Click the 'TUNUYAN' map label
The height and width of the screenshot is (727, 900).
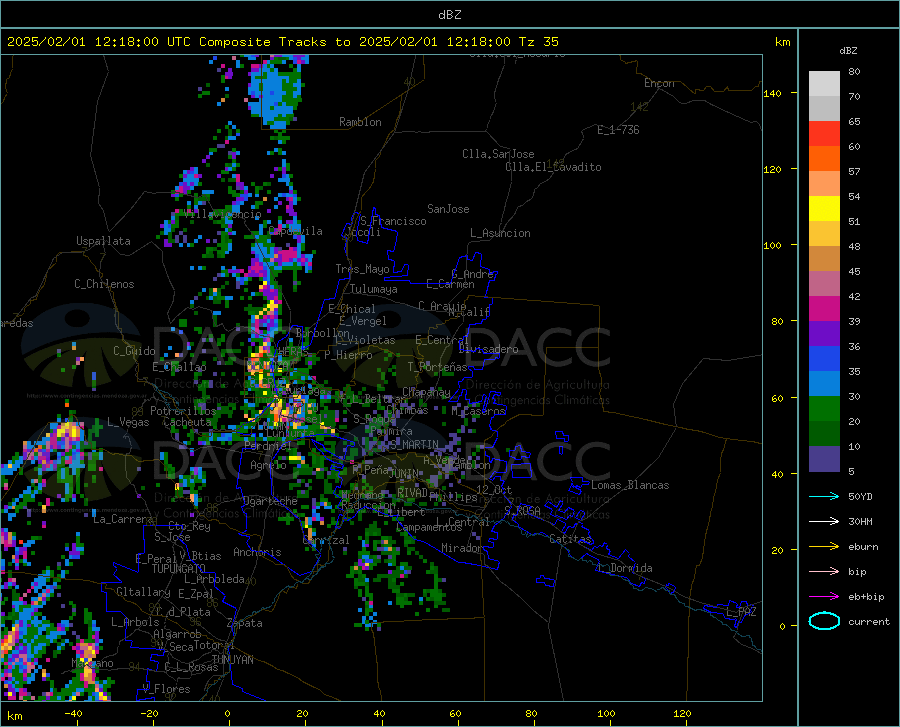tap(232, 659)
